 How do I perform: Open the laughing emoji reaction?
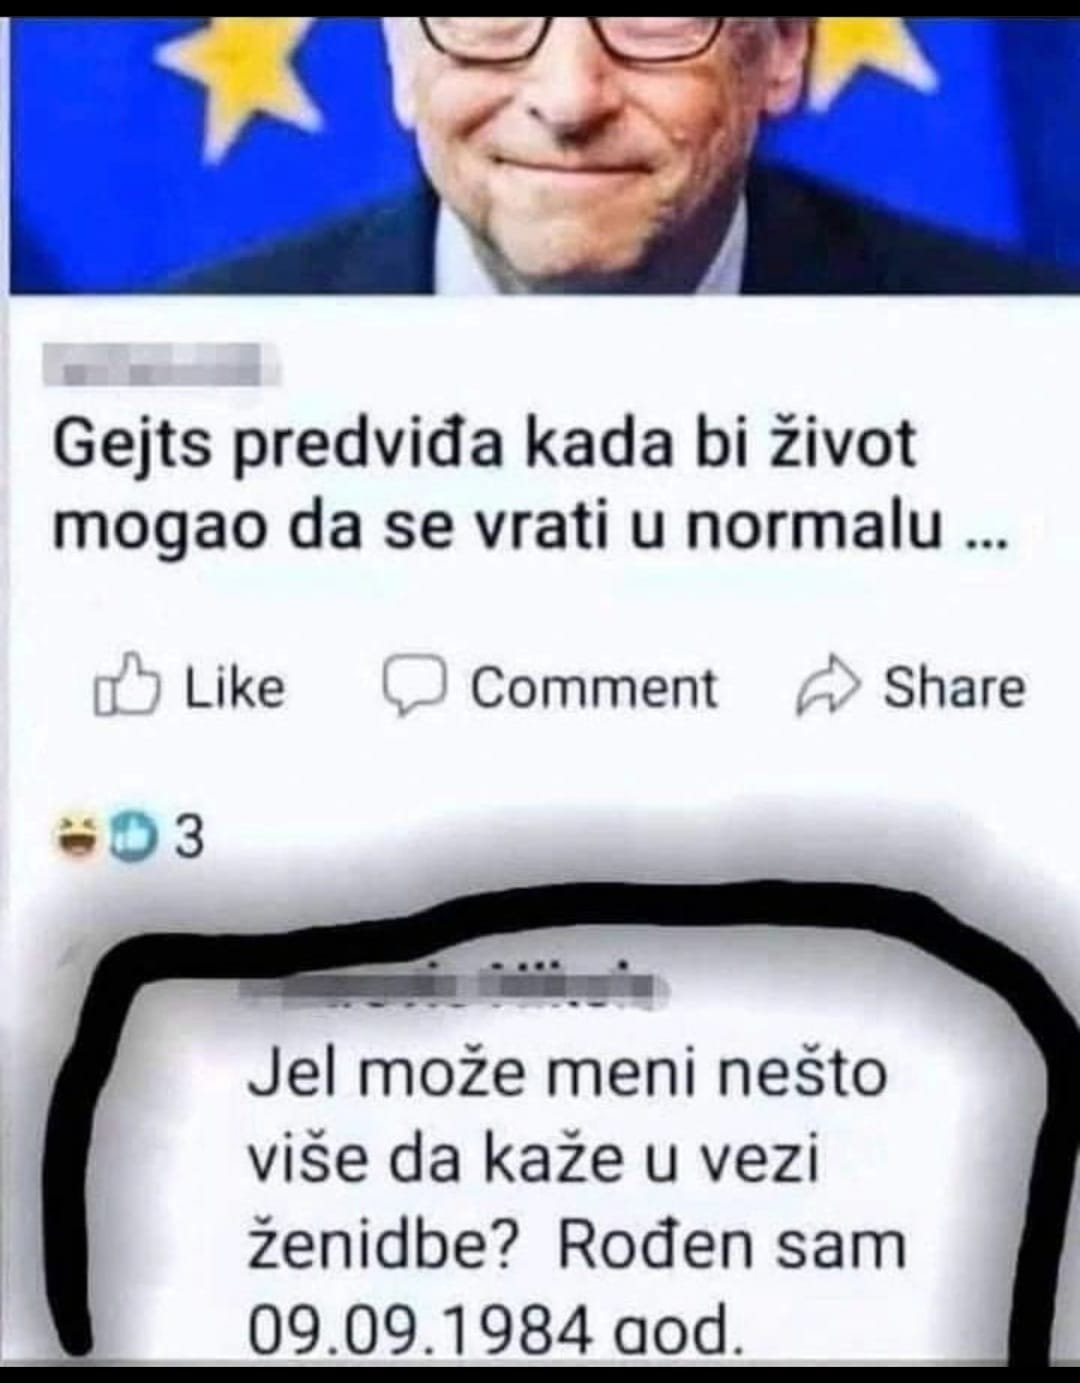[x=74, y=837]
